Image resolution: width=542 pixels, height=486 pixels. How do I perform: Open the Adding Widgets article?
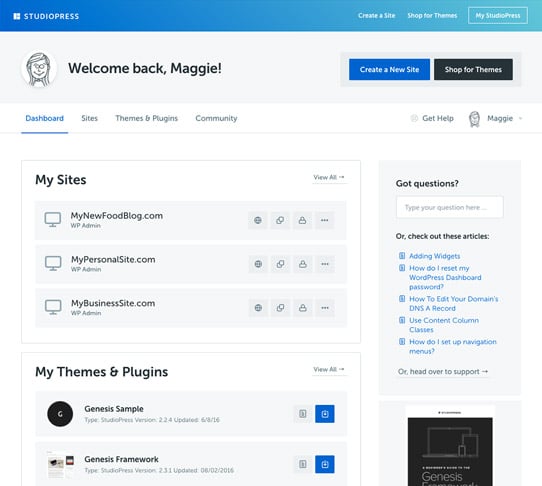click(434, 256)
